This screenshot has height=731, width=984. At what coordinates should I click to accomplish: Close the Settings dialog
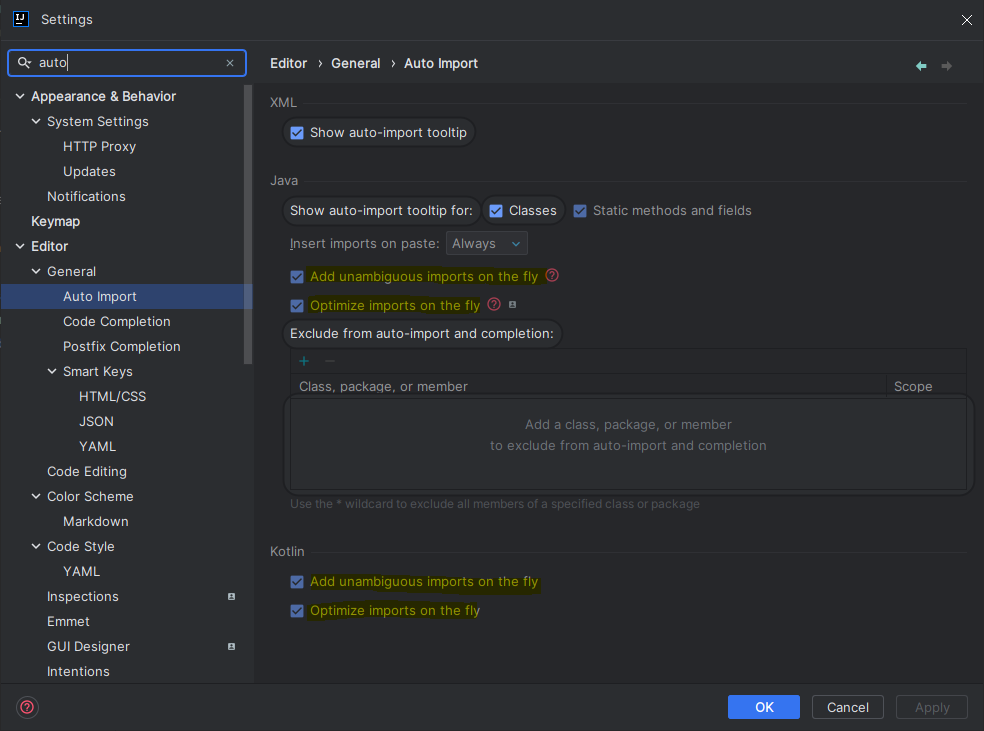point(966,19)
